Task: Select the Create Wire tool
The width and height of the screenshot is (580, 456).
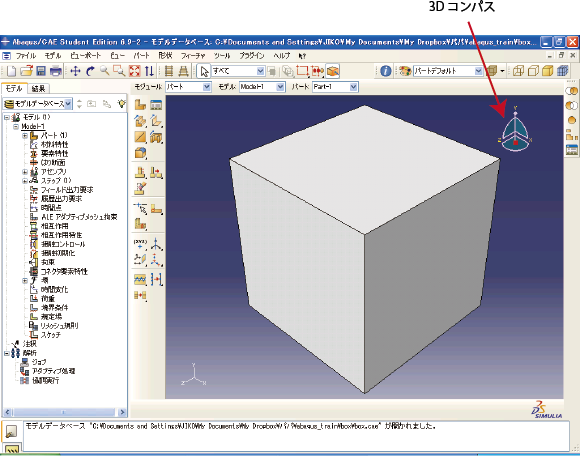Action: click(140, 137)
